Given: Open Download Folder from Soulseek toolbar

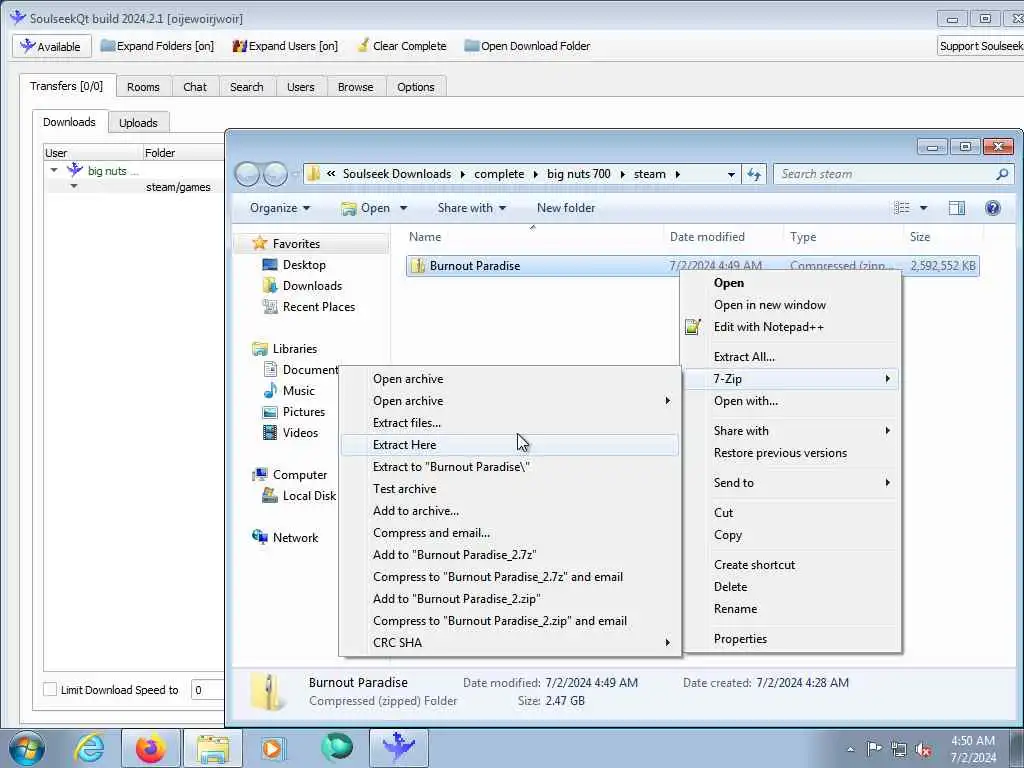Looking at the screenshot, I should click(x=527, y=46).
